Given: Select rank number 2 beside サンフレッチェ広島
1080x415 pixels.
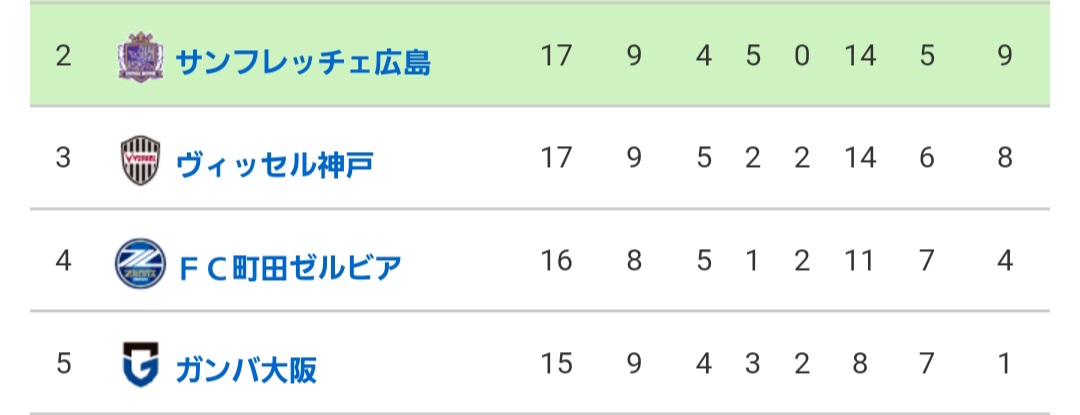Looking at the screenshot, I should (x=63, y=56).
